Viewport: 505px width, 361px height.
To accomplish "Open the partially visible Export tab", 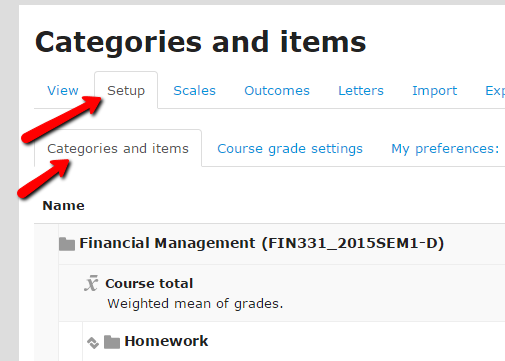I will coord(495,91).
